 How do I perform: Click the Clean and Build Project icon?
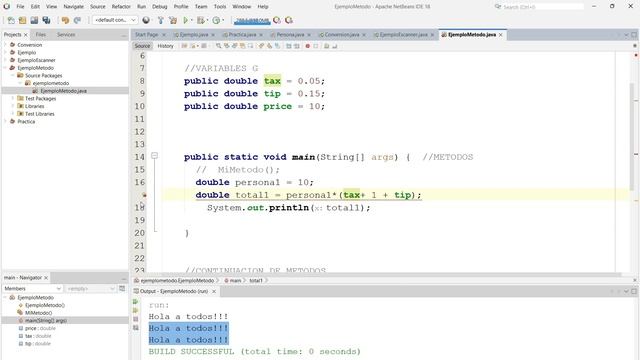(173, 20)
